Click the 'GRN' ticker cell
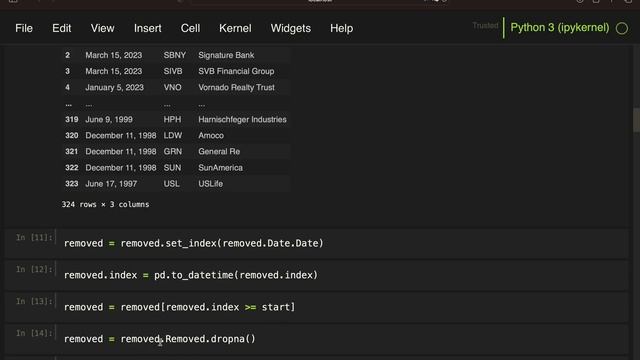This screenshot has width=640, height=360. coord(173,151)
